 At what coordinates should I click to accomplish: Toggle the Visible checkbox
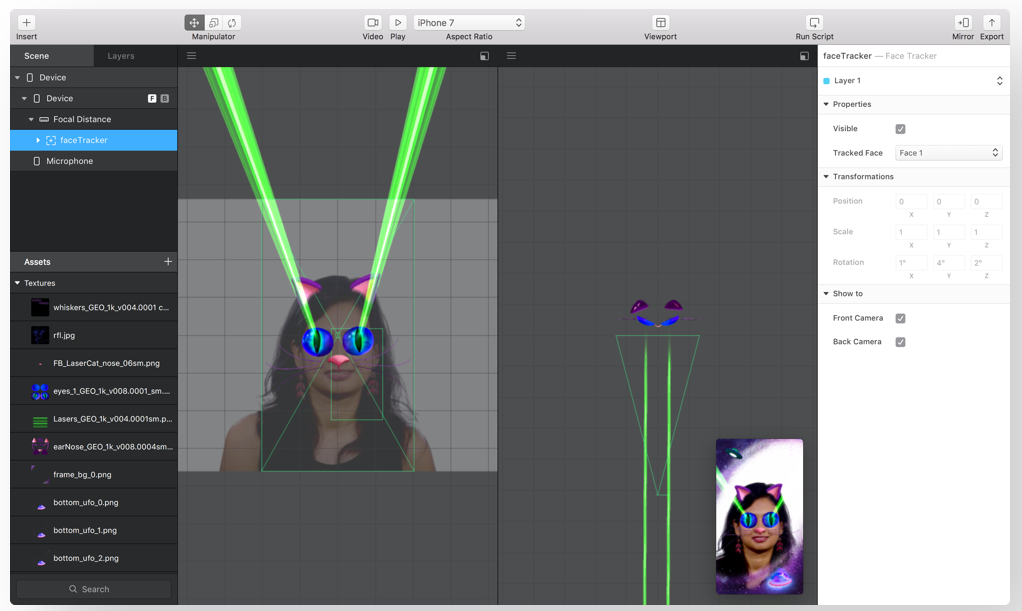900,129
